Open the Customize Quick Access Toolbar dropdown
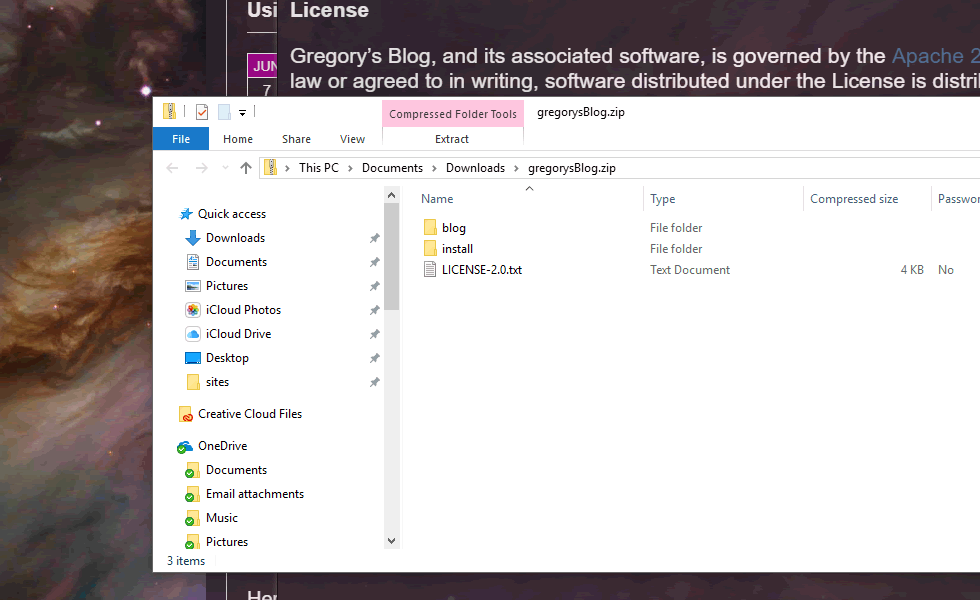980x600 pixels. 242,113
